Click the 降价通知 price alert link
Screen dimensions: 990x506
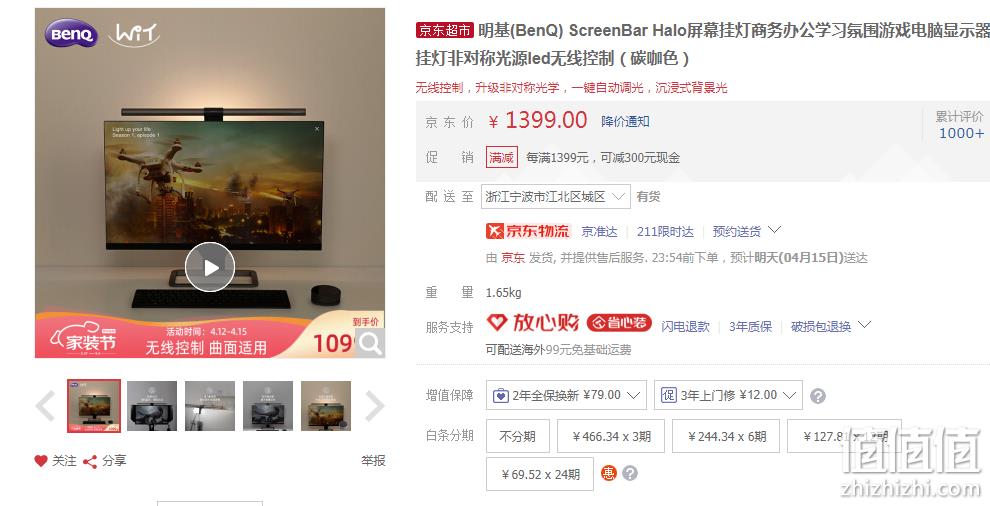click(x=625, y=121)
